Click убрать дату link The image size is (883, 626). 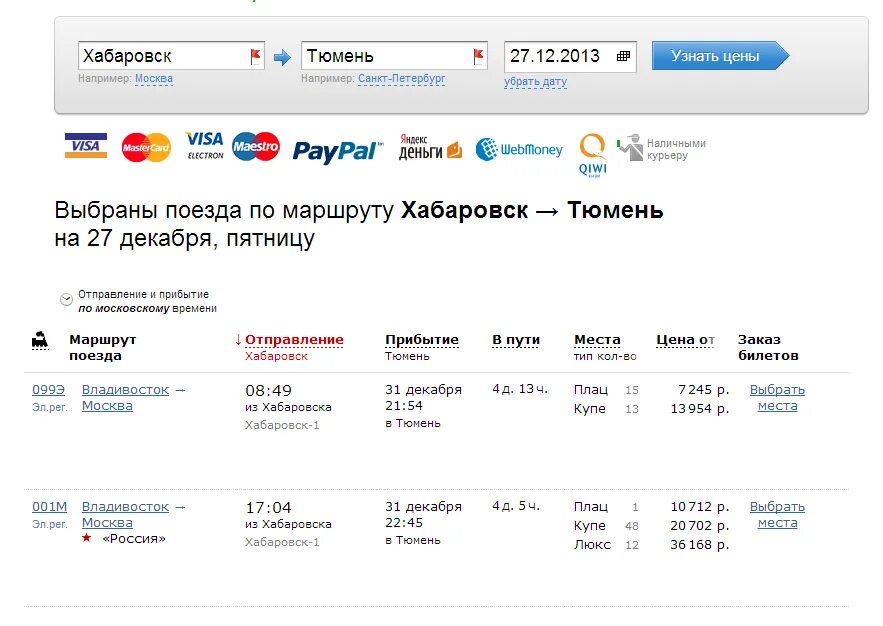[x=535, y=82]
